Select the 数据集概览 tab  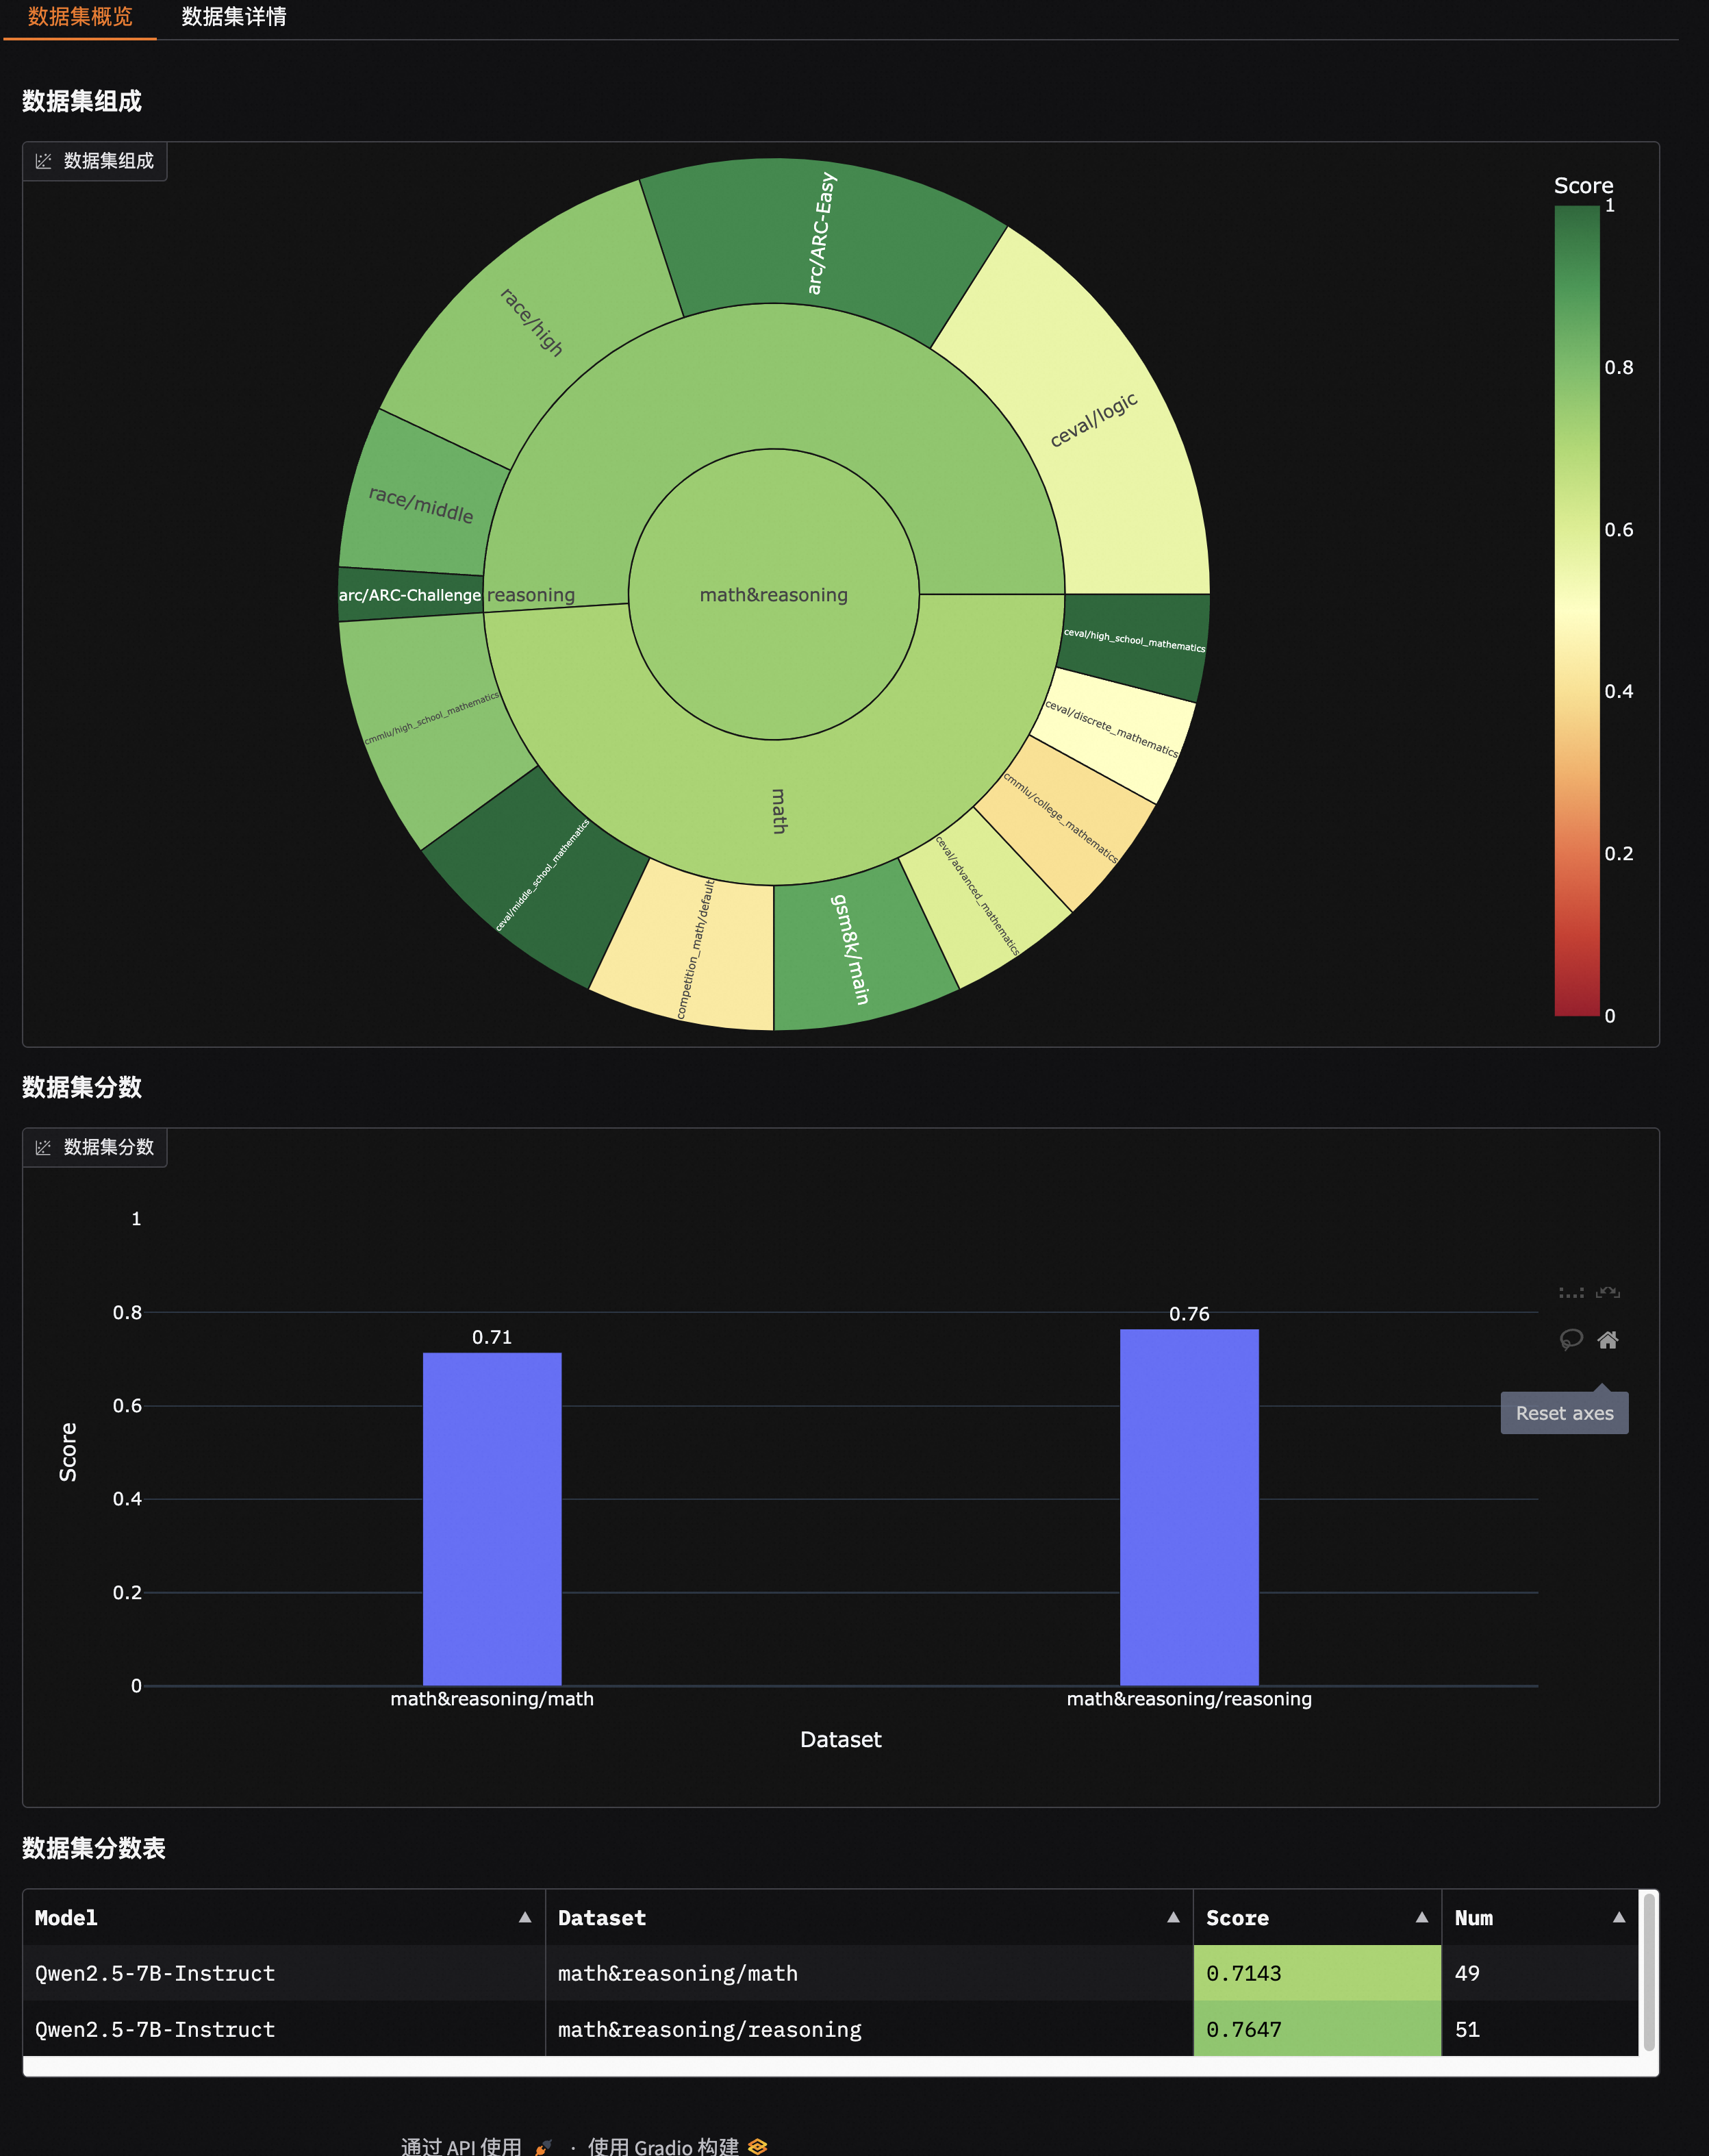point(80,17)
